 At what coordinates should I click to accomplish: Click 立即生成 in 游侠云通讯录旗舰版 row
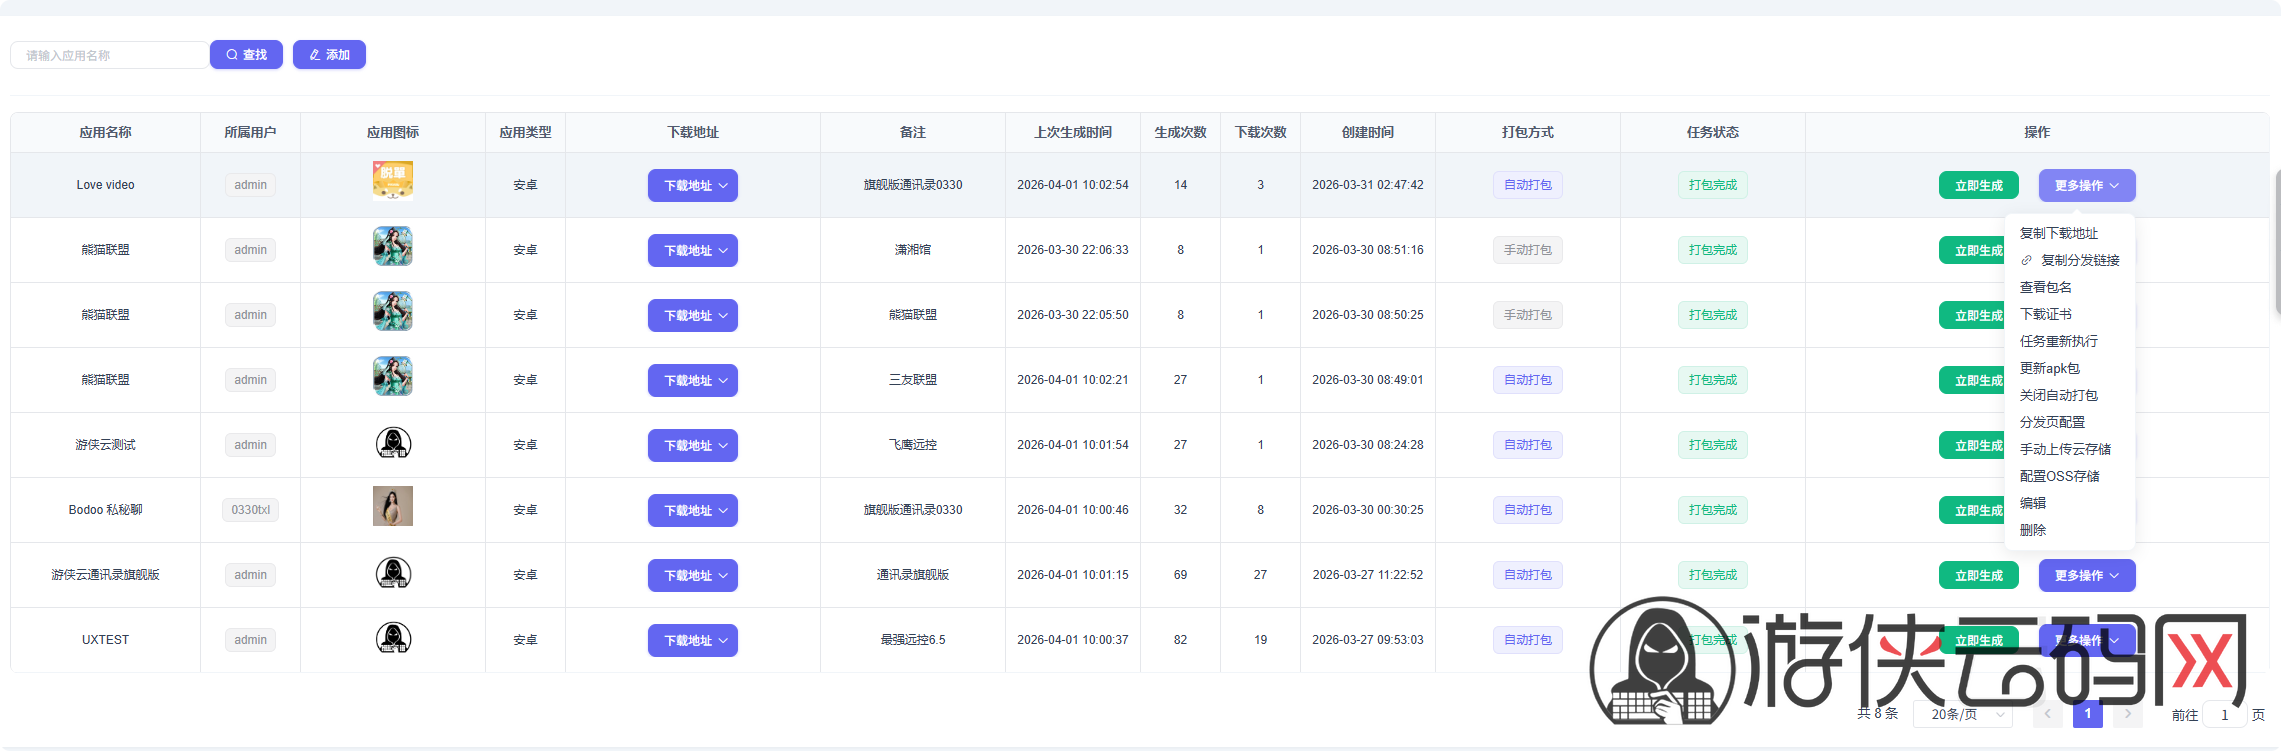(x=1978, y=576)
